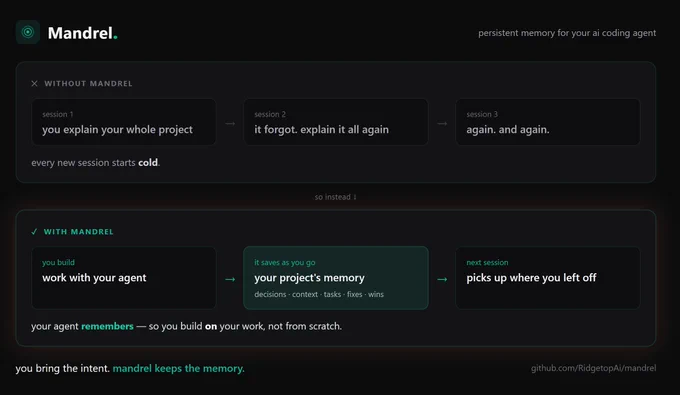Click 'mandrel keeps the memory.' green text
Image resolution: width=680 pixels, height=395 pixels.
[178, 369]
